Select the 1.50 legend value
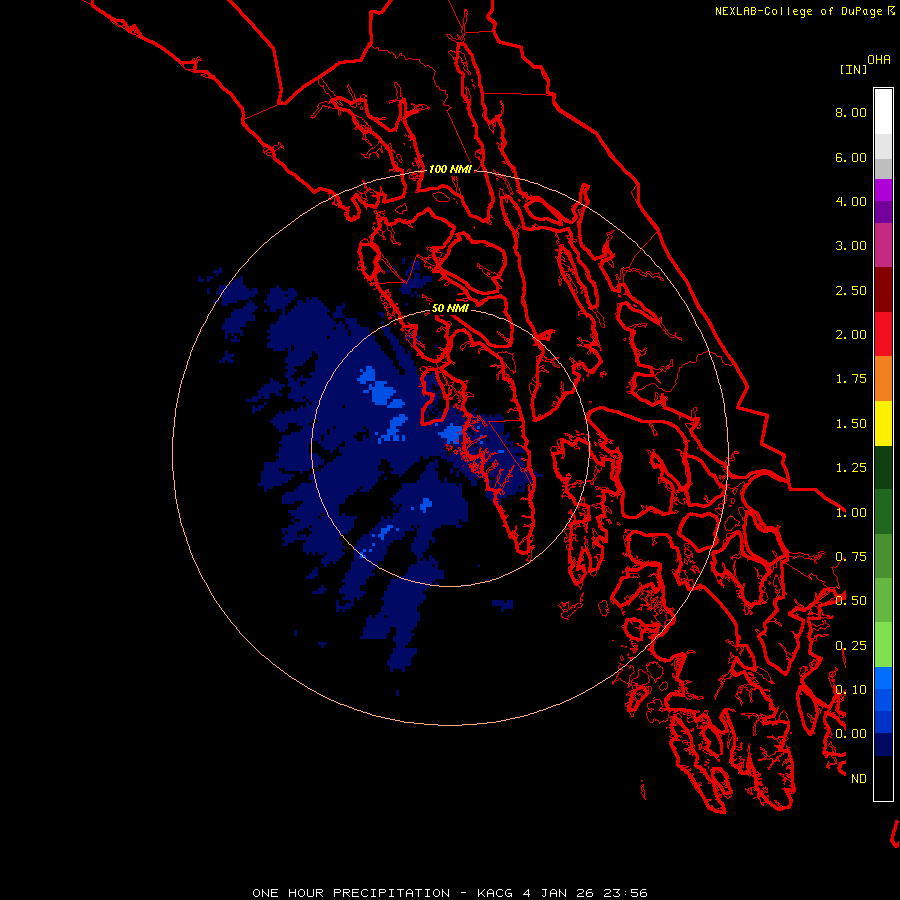Viewport: 900px width, 900px height. [851, 424]
